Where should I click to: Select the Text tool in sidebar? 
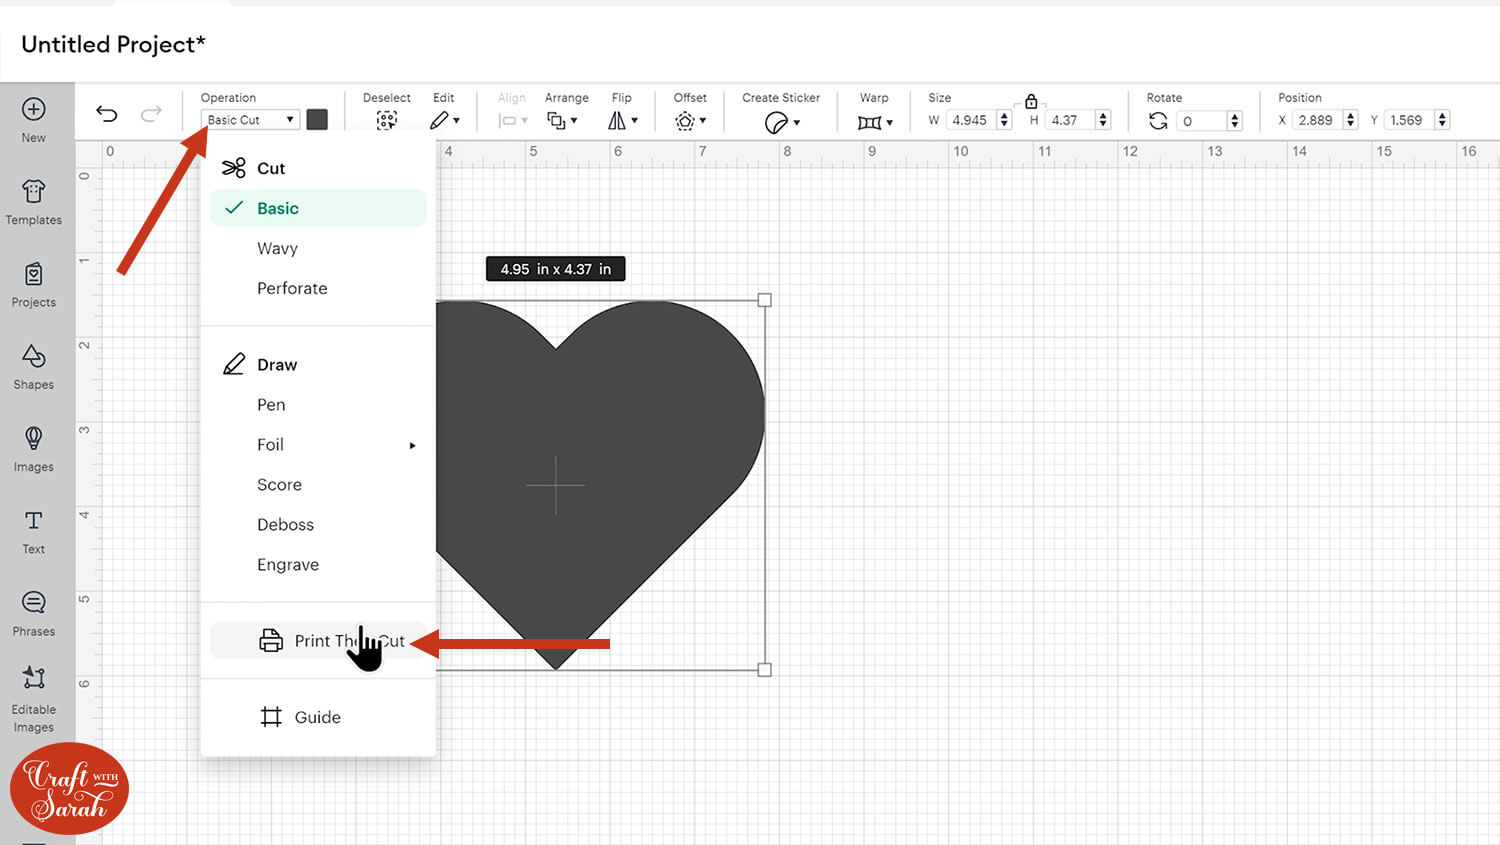click(x=34, y=531)
